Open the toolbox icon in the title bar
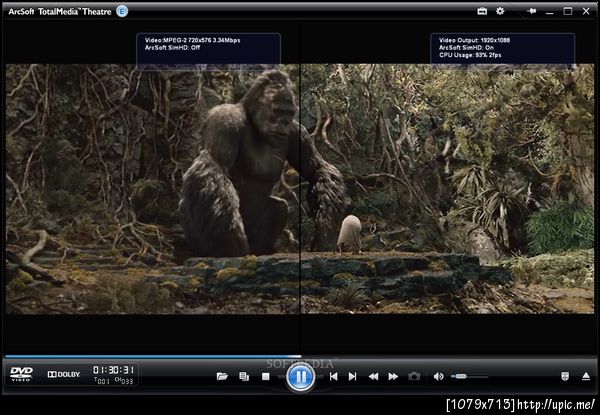 point(482,11)
